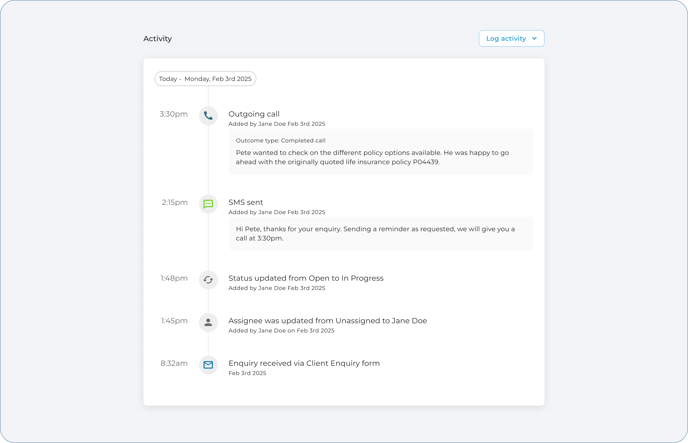The width and height of the screenshot is (688, 443).
Task: Click the outgoing call phone icon
Action: (x=208, y=116)
